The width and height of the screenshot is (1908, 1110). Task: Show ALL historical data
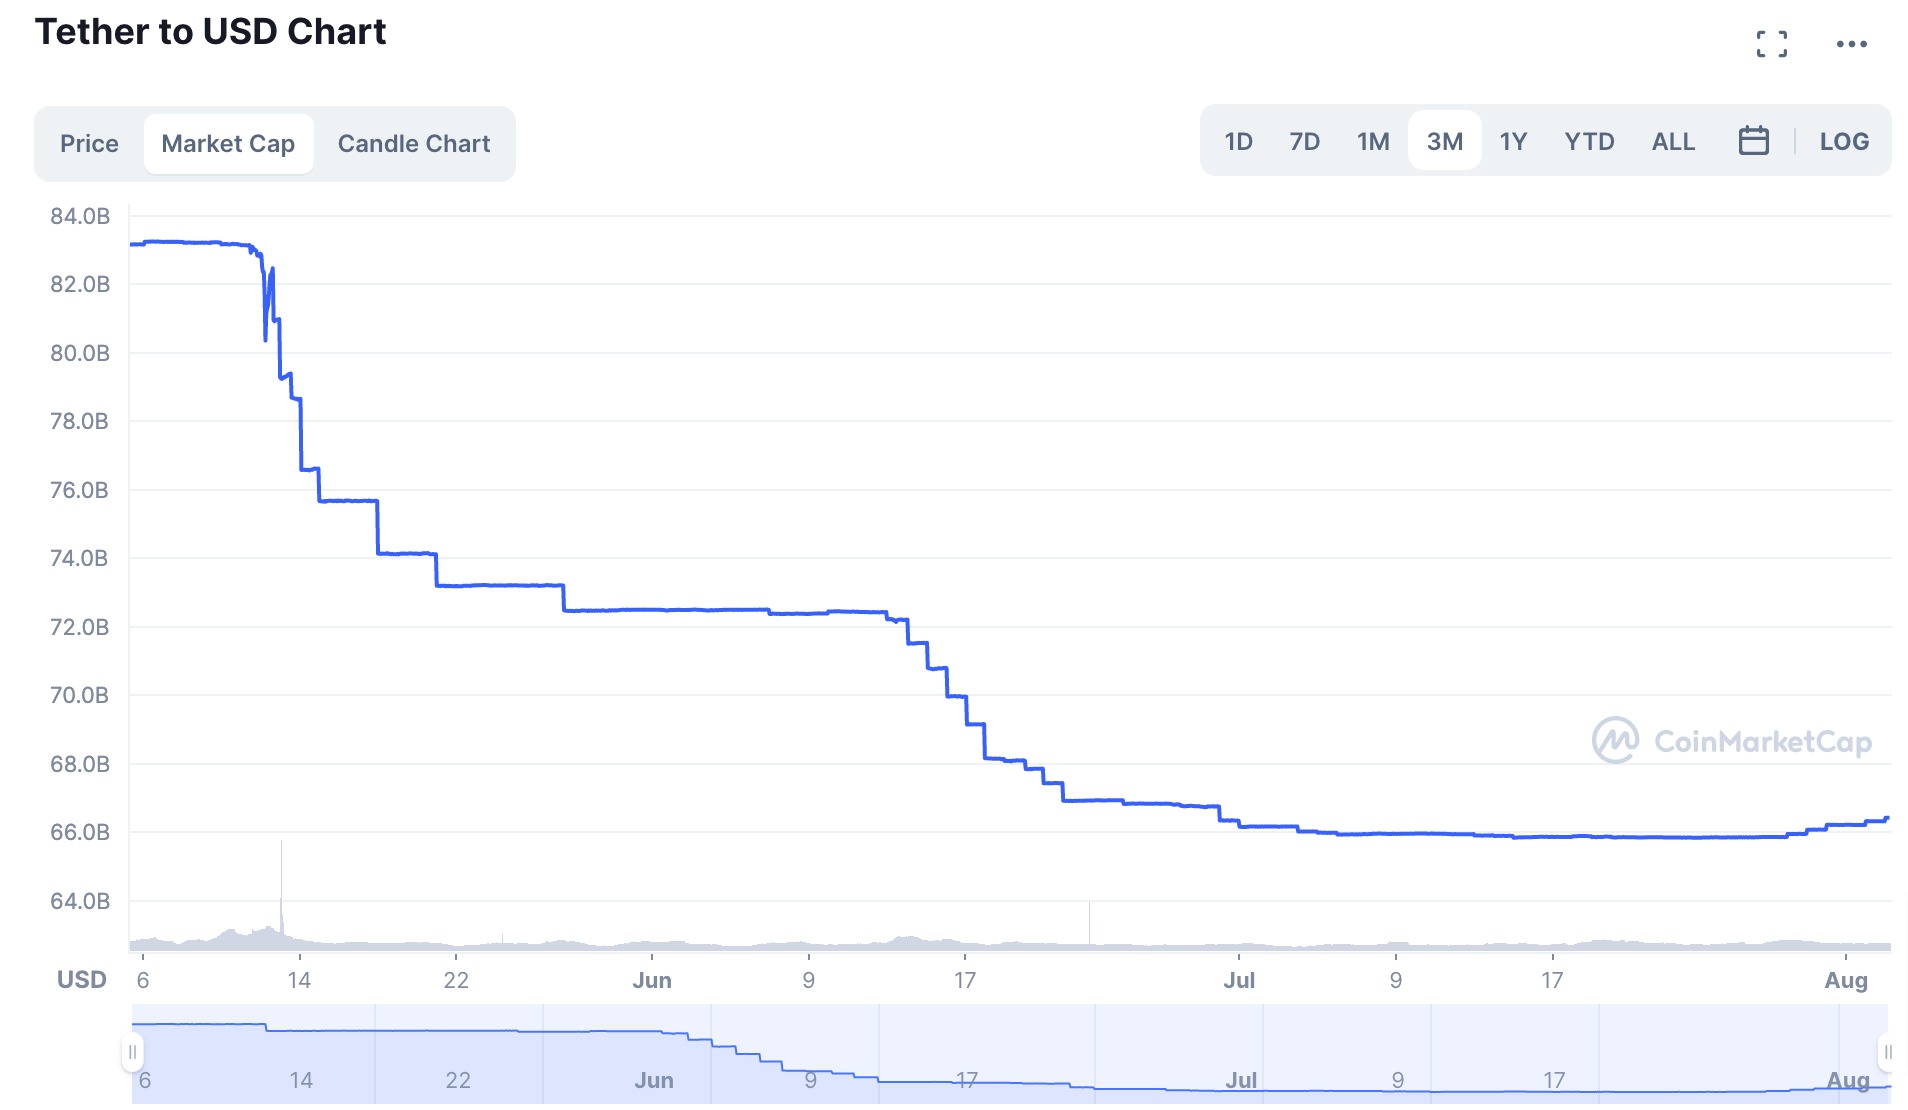(x=1673, y=141)
